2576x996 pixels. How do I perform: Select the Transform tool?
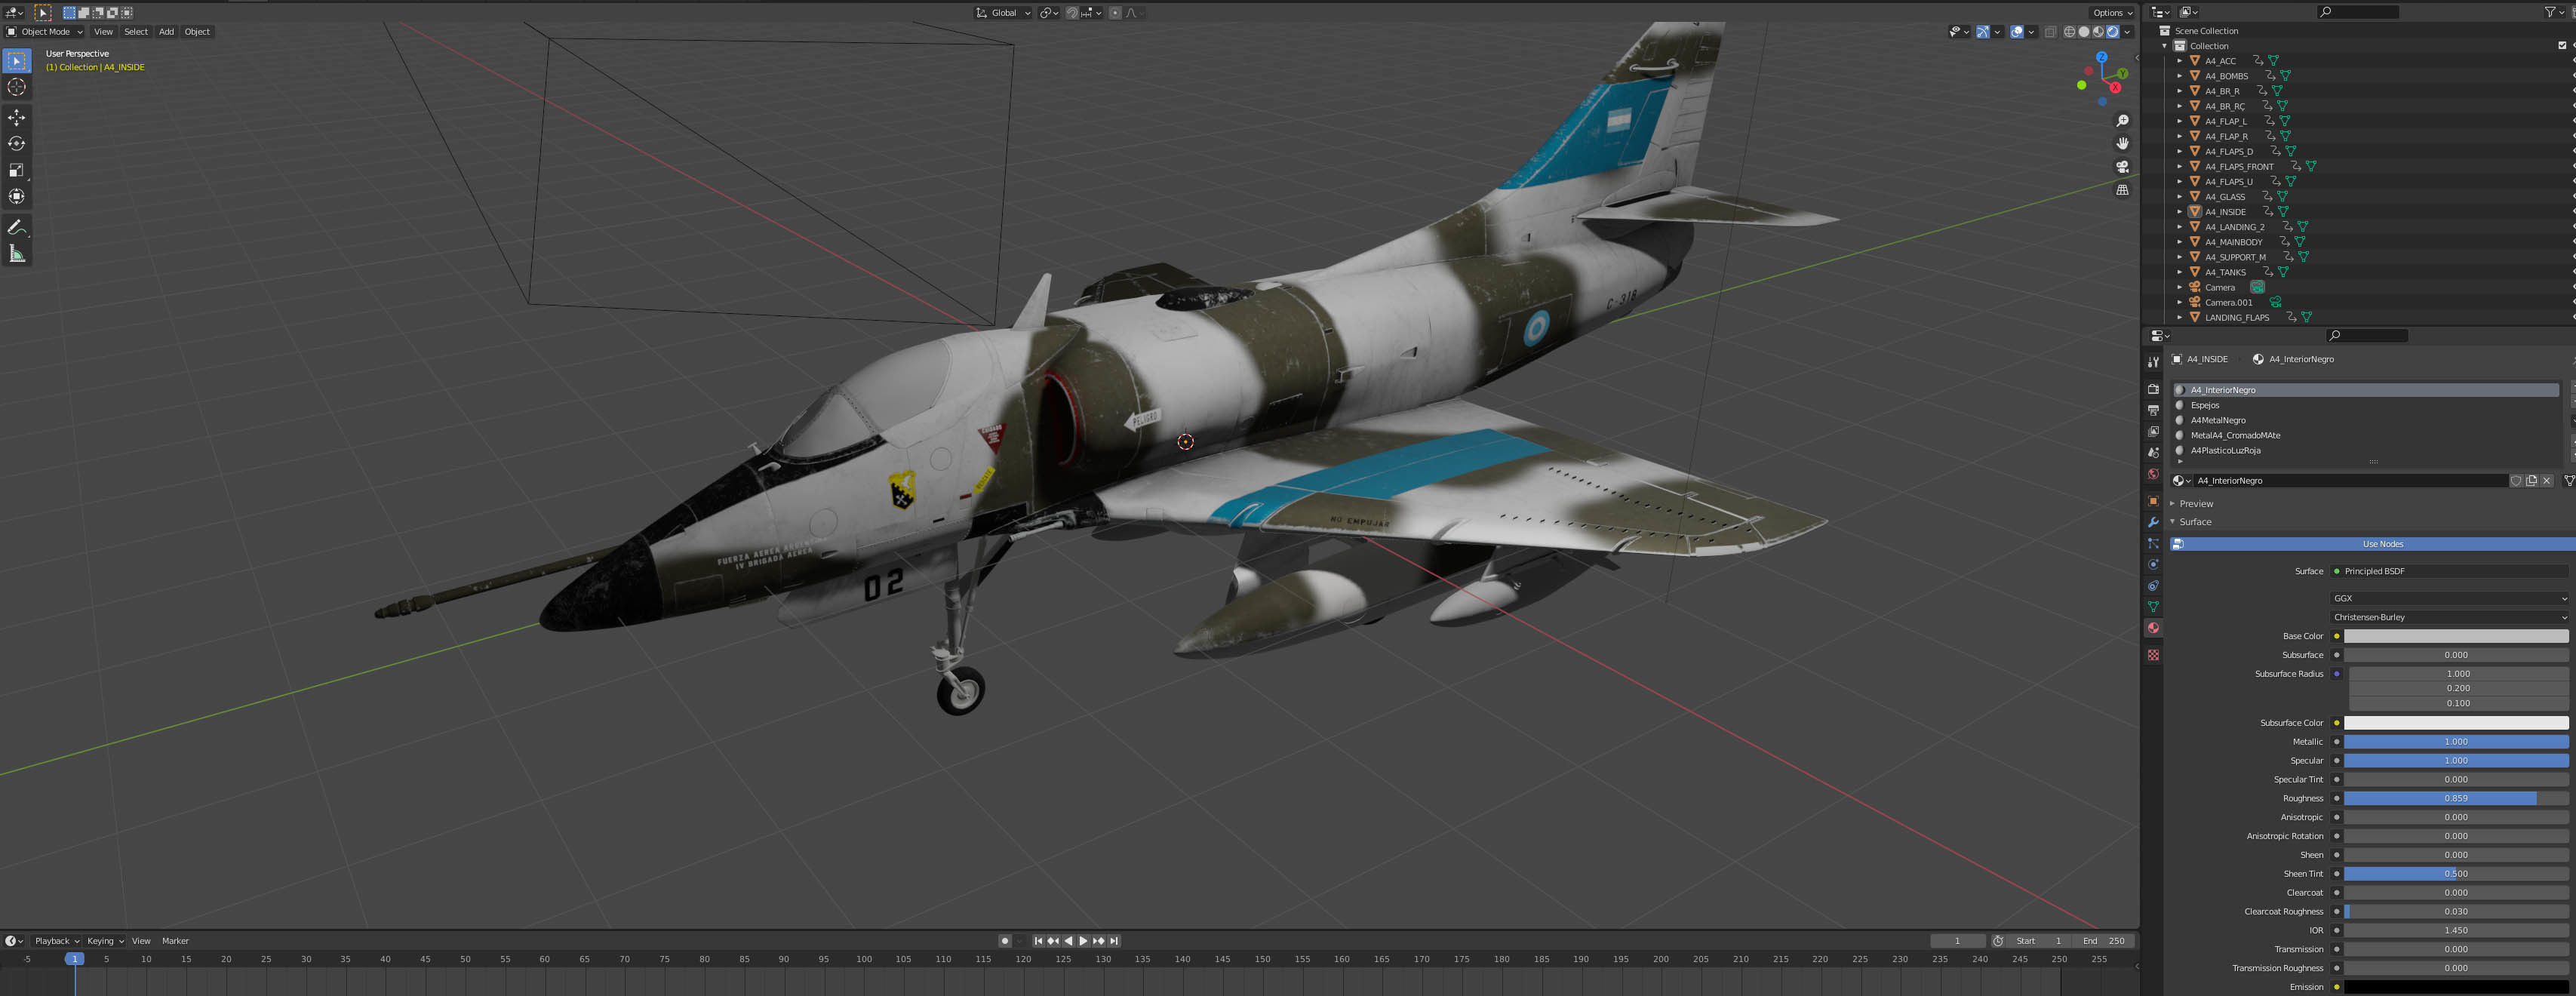point(17,196)
